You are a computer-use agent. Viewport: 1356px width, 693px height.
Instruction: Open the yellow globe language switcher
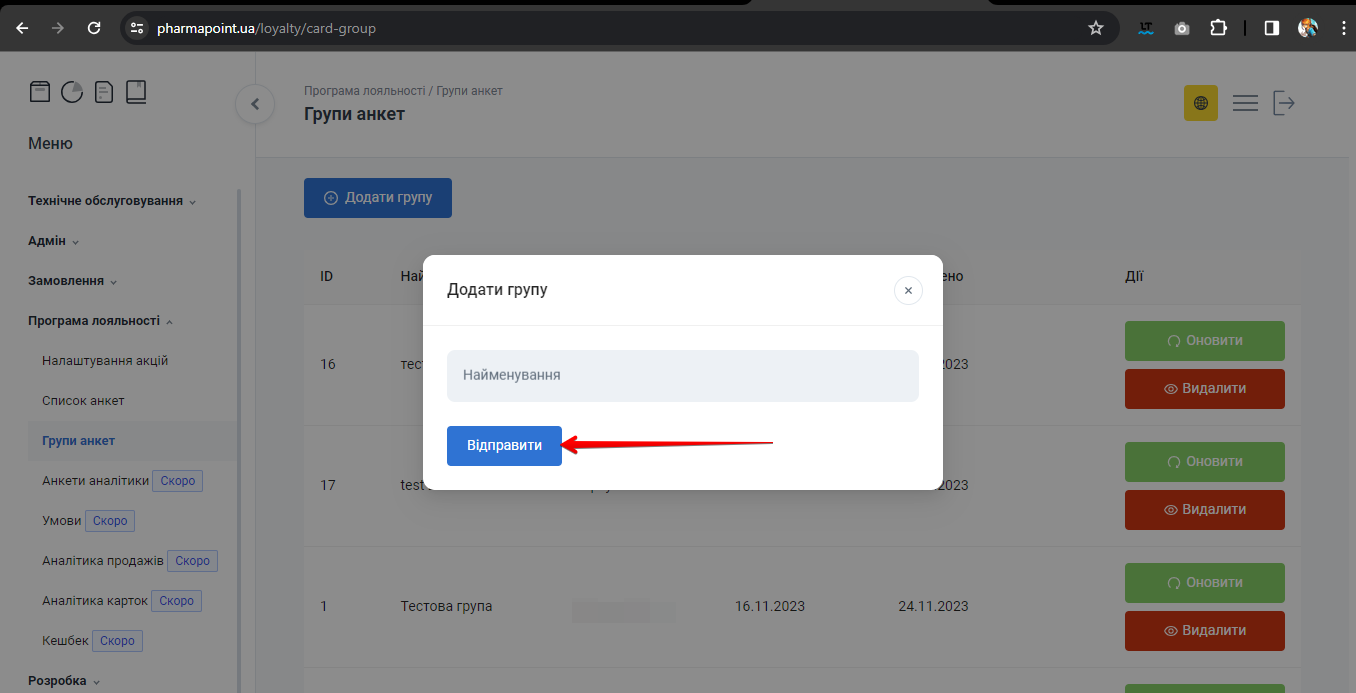pyautogui.click(x=1200, y=103)
